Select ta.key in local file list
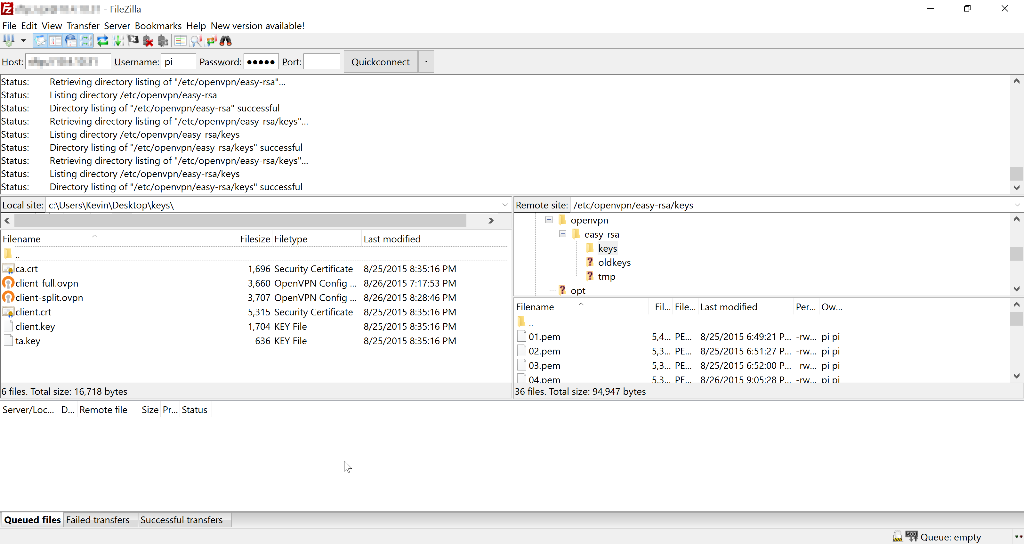Image resolution: width=1024 pixels, height=544 pixels. click(27, 341)
